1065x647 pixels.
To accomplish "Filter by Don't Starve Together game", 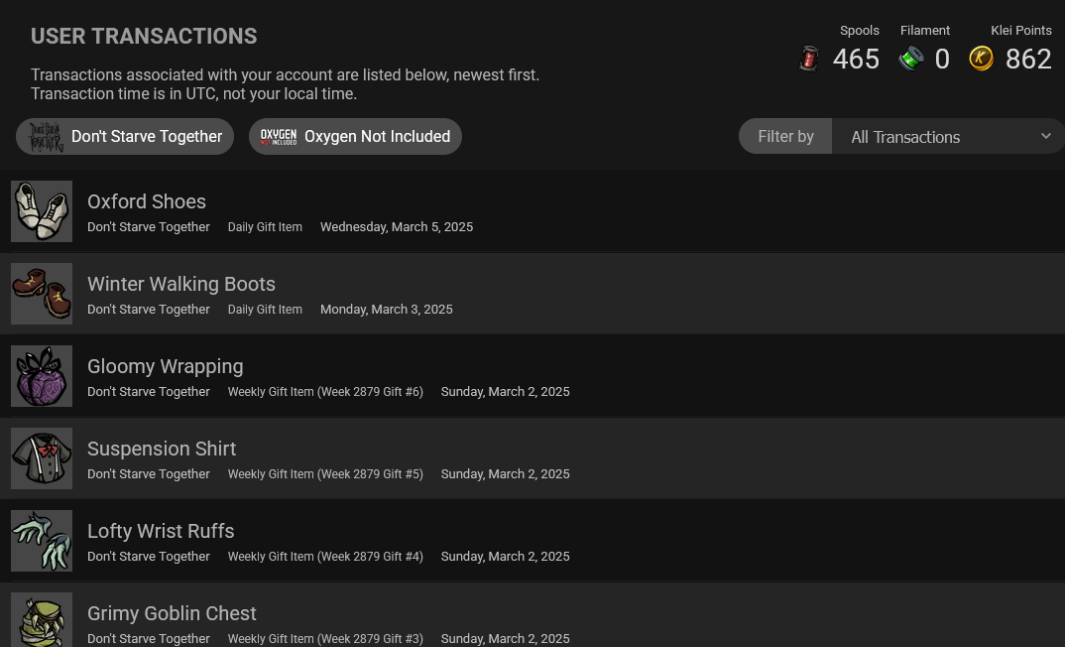I will 125,136.
